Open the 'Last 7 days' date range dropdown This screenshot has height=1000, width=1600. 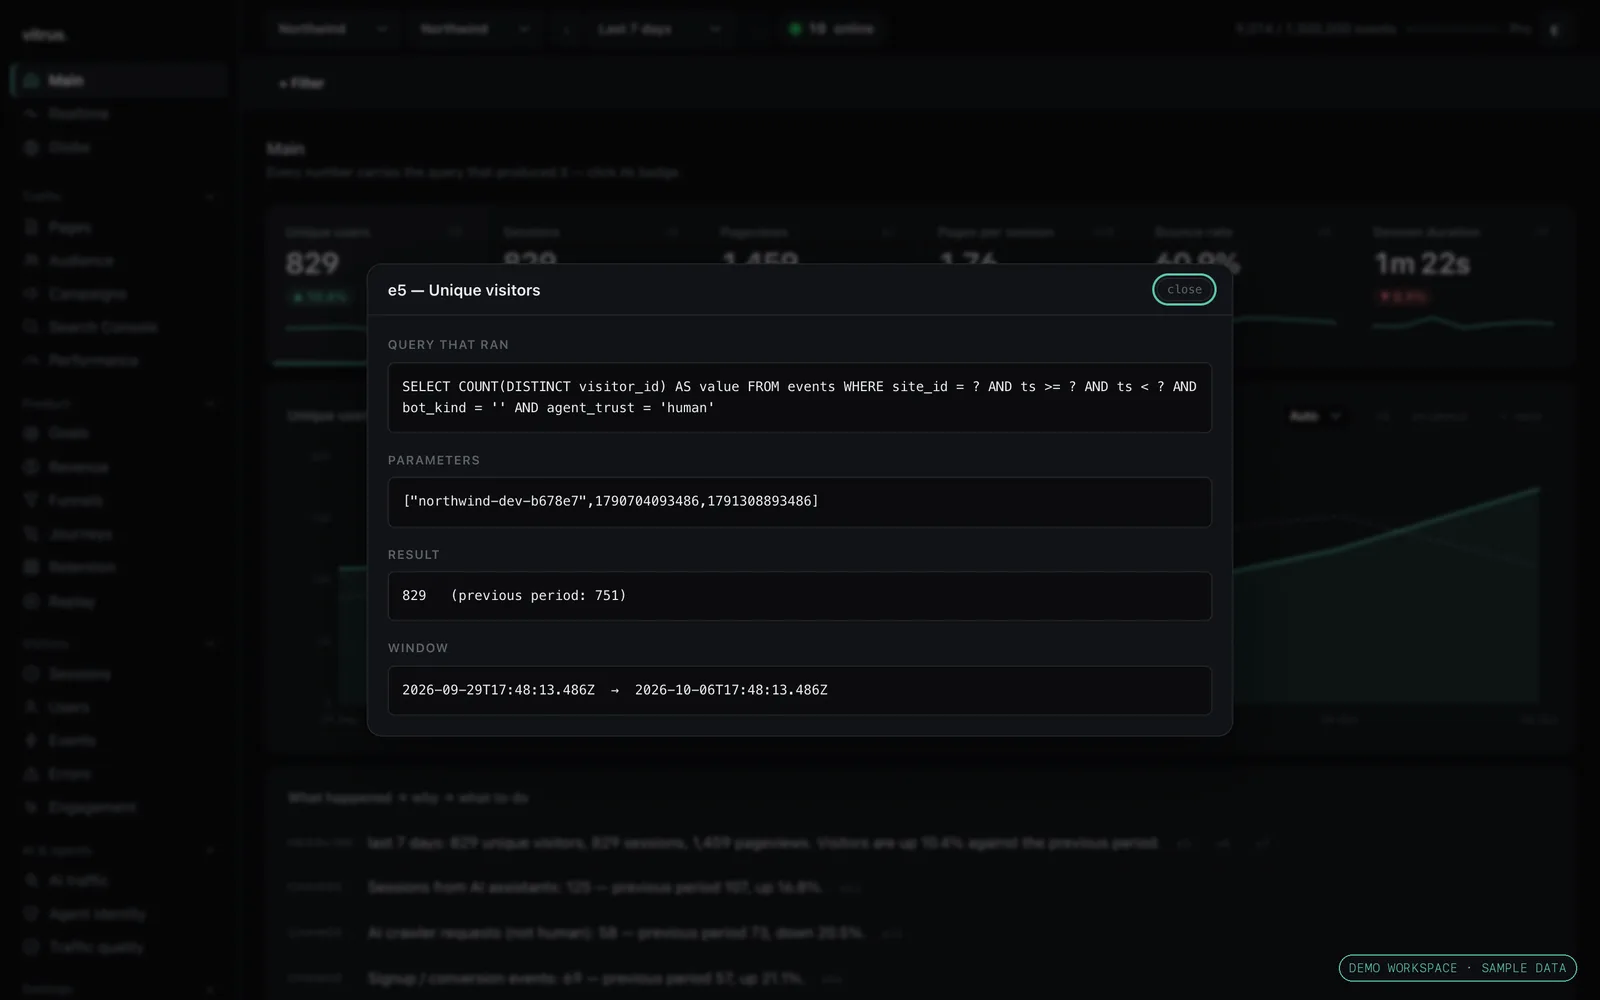[x=660, y=29]
